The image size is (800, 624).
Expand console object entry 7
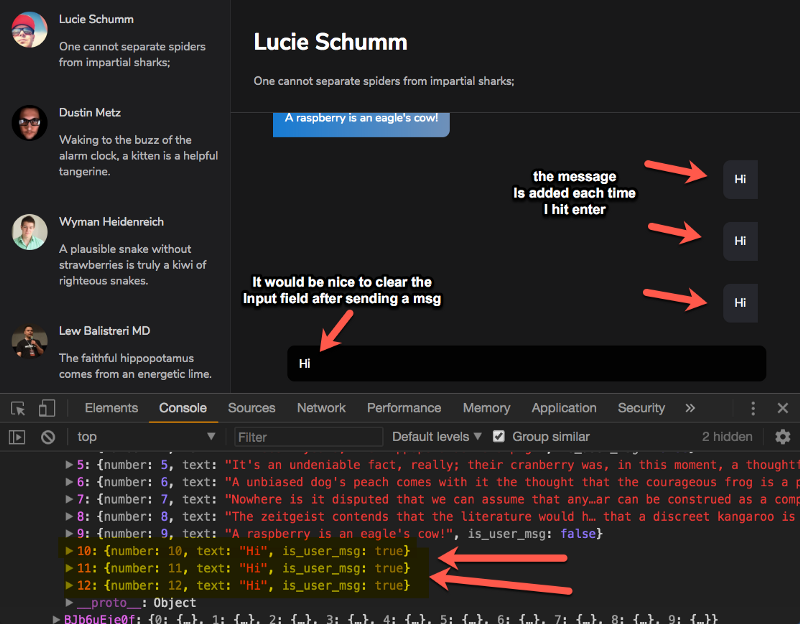(x=69, y=500)
